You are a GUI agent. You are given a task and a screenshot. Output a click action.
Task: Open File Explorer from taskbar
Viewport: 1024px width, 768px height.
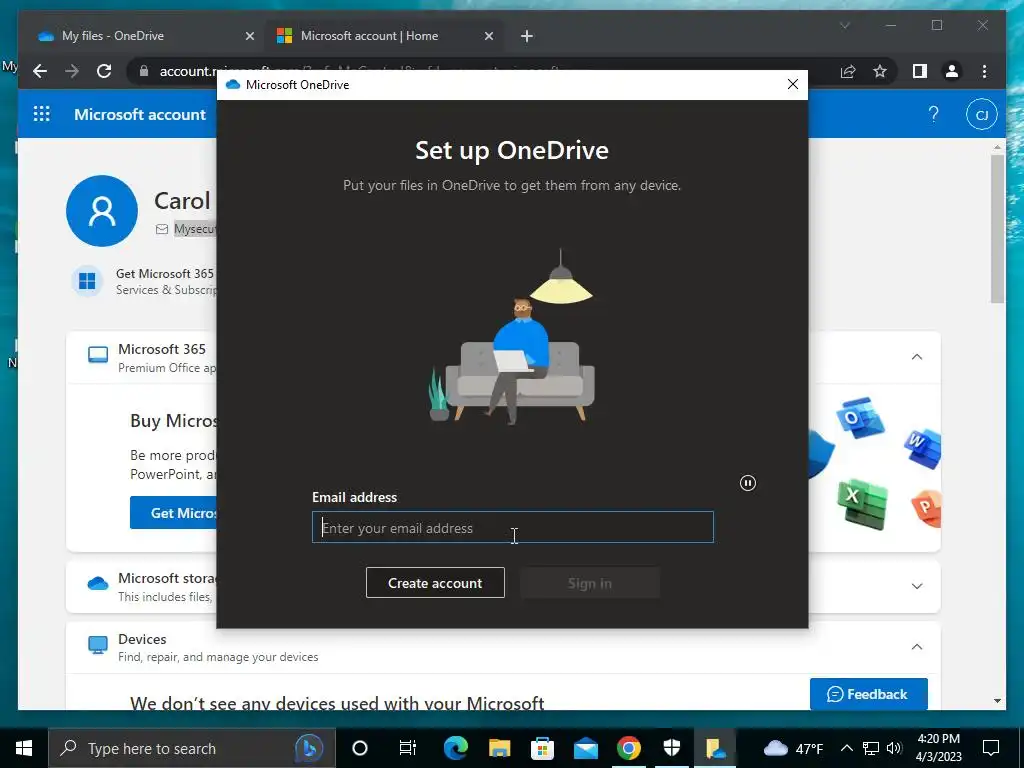pyautogui.click(x=500, y=748)
